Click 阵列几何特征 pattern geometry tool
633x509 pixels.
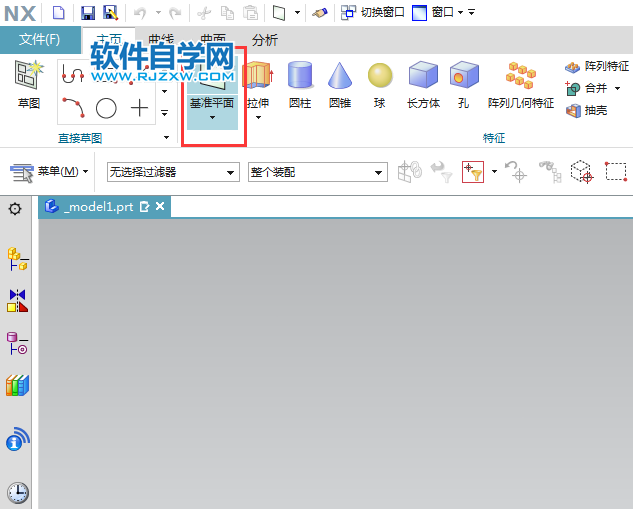(x=520, y=85)
